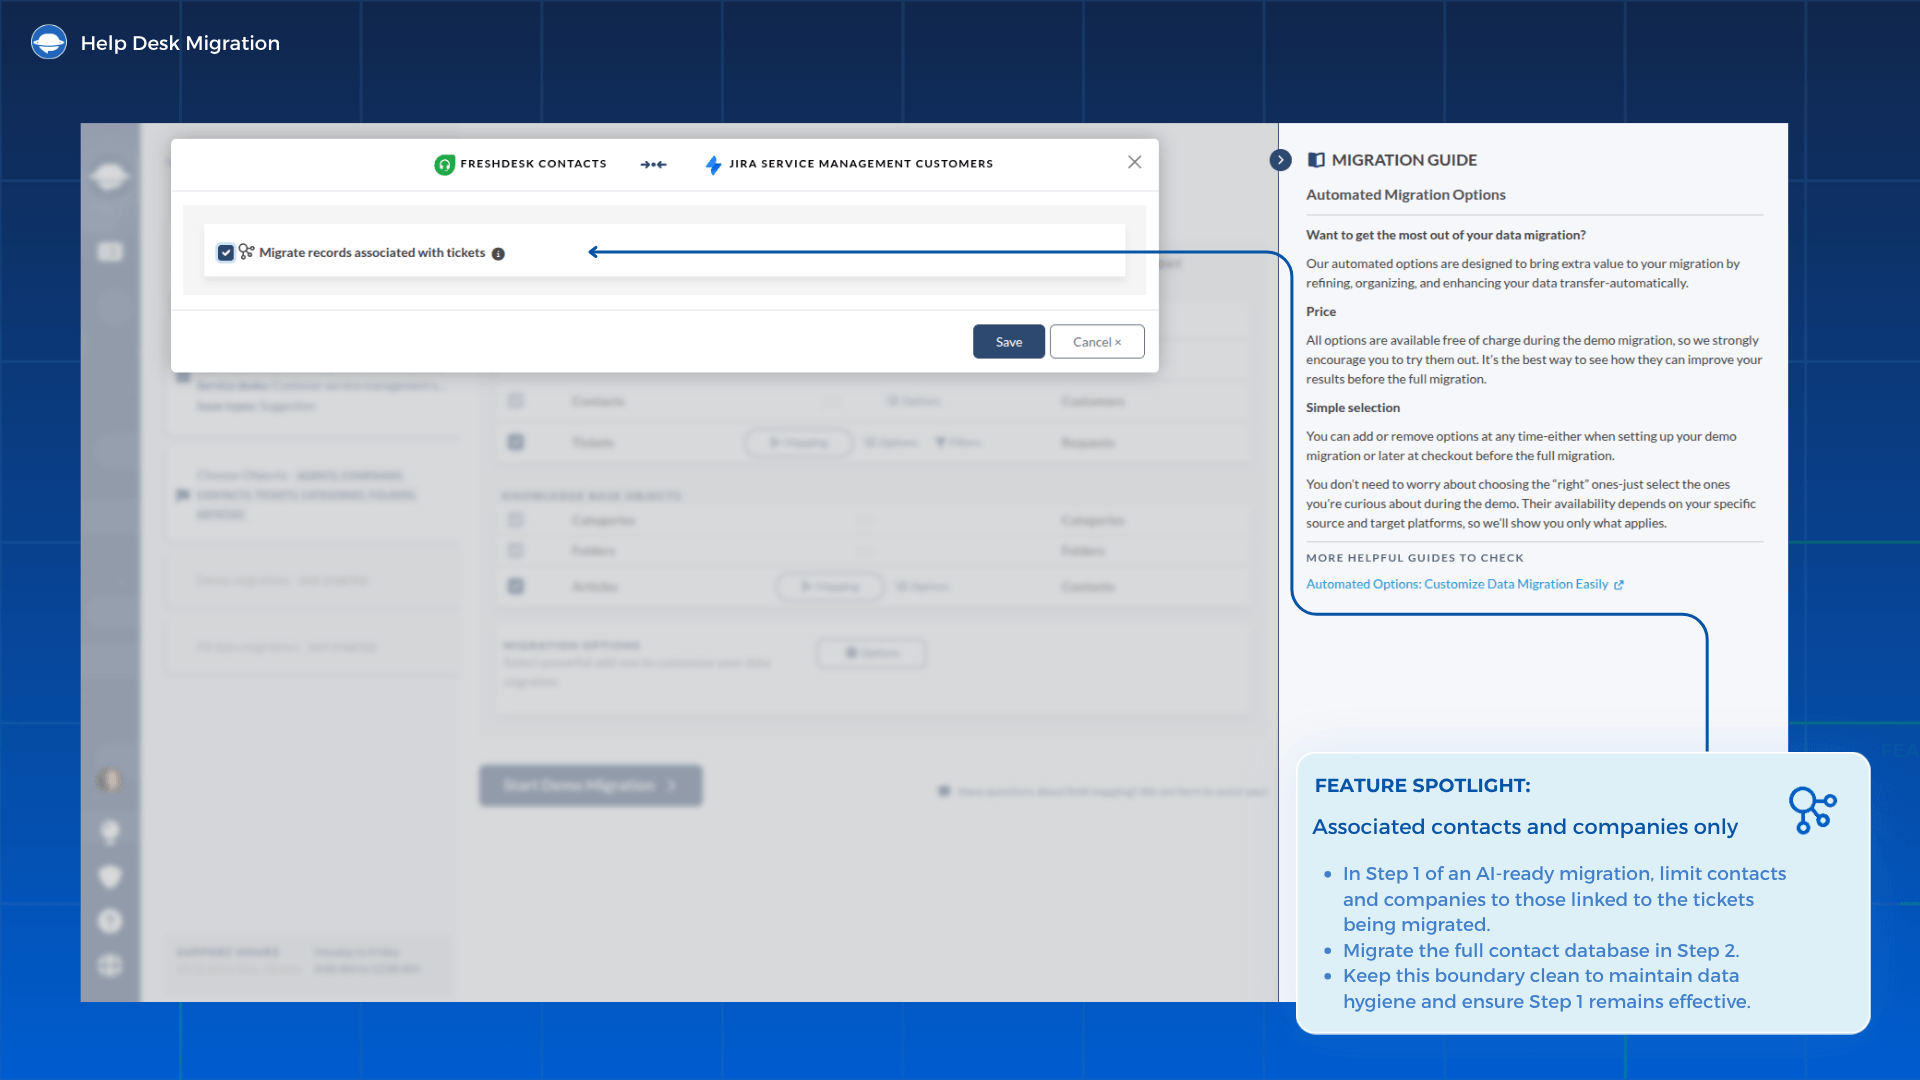This screenshot has width=1920, height=1080.
Task: Click the Options button under Migration Options
Action: 871,653
